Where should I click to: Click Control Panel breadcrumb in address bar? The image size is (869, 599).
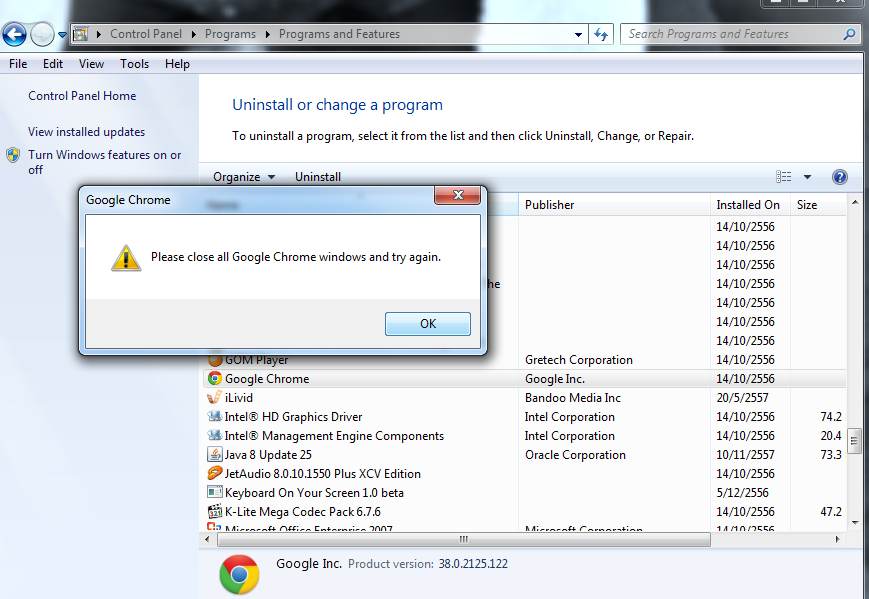point(146,34)
